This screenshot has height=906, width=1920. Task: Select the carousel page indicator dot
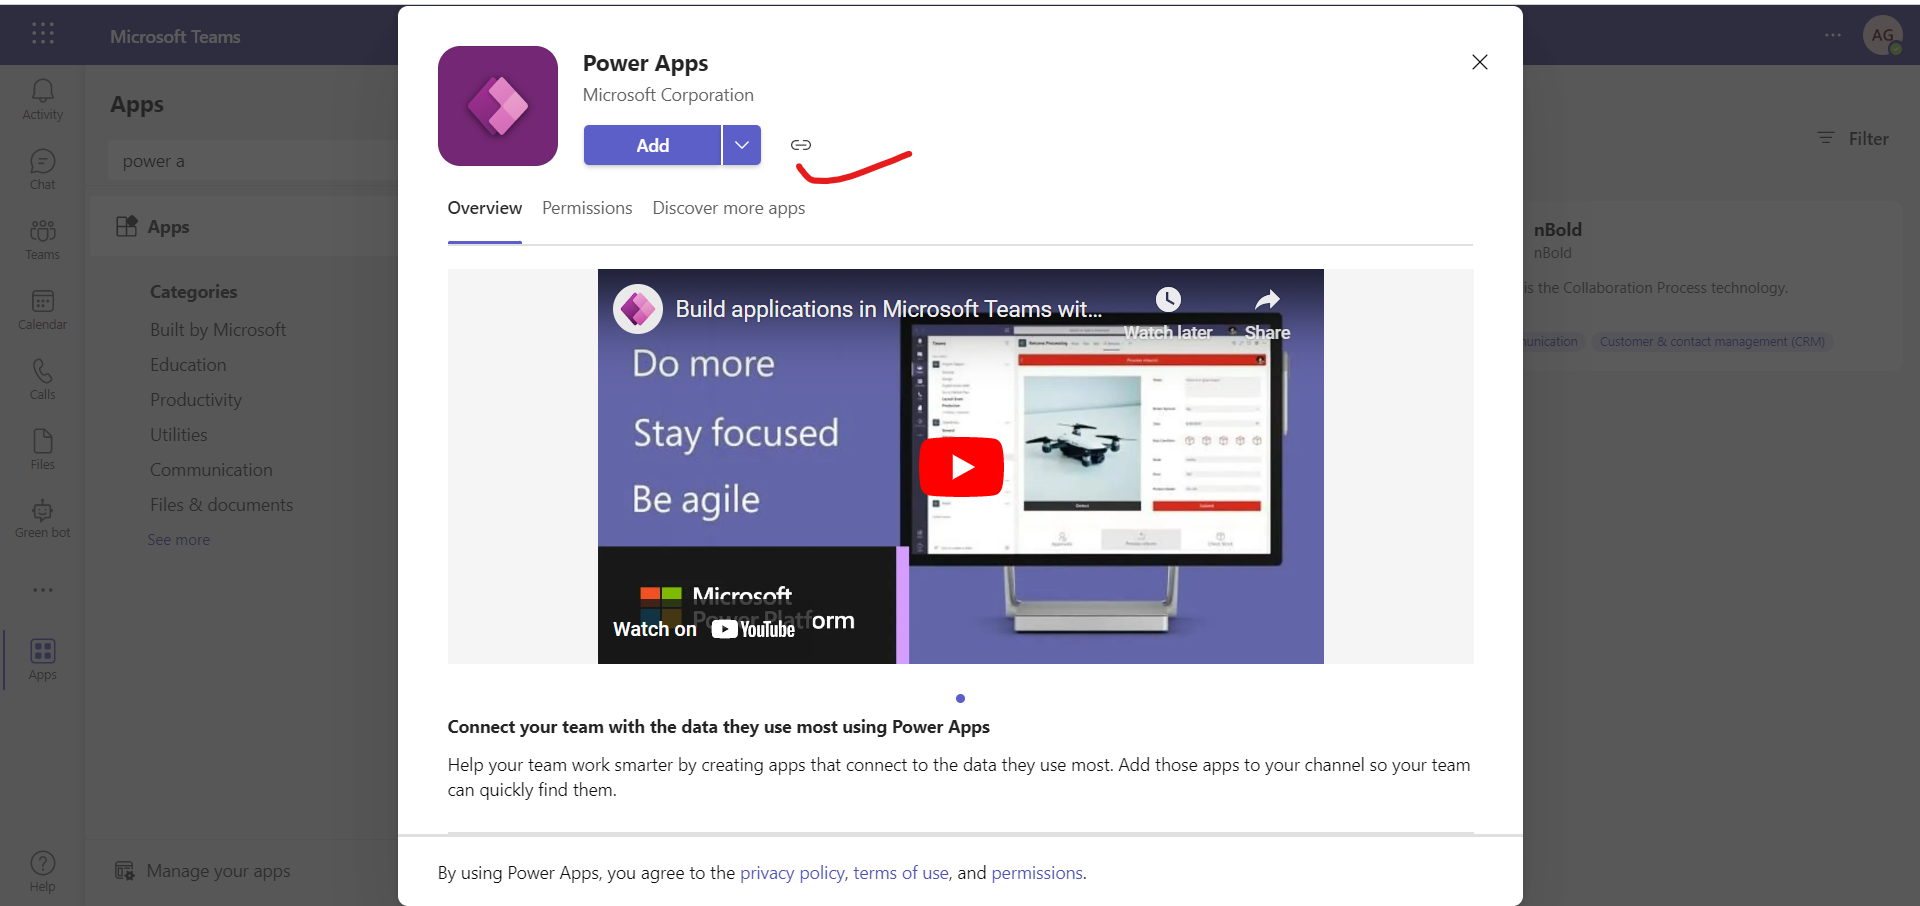tap(960, 698)
